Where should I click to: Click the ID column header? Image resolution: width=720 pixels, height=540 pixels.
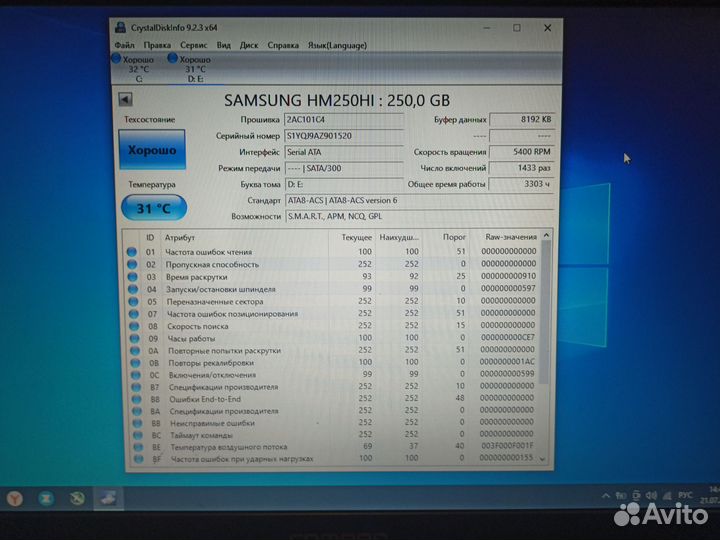[x=150, y=237]
